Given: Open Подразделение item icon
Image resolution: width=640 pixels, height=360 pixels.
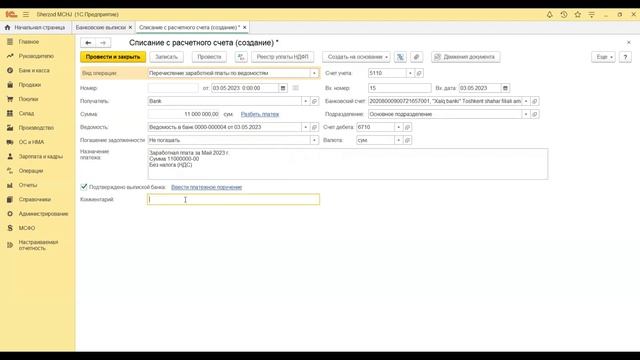Looking at the screenshot, I should pos(535,114).
